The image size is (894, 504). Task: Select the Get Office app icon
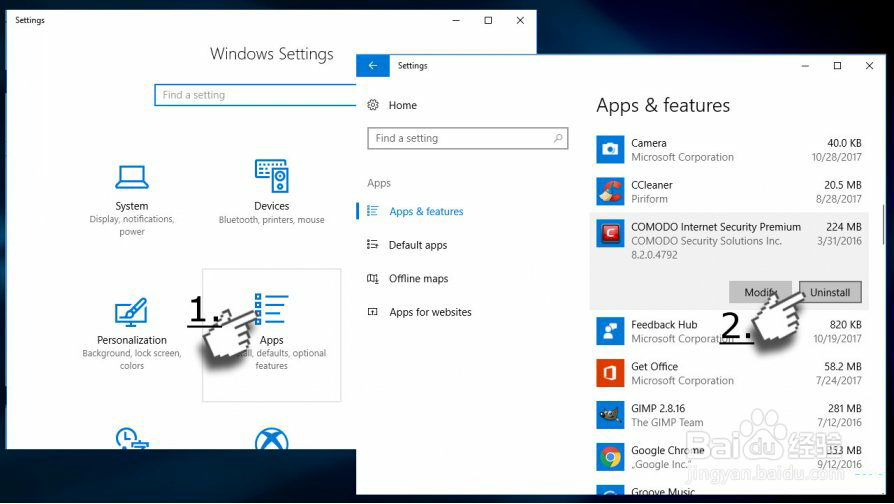coord(610,373)
